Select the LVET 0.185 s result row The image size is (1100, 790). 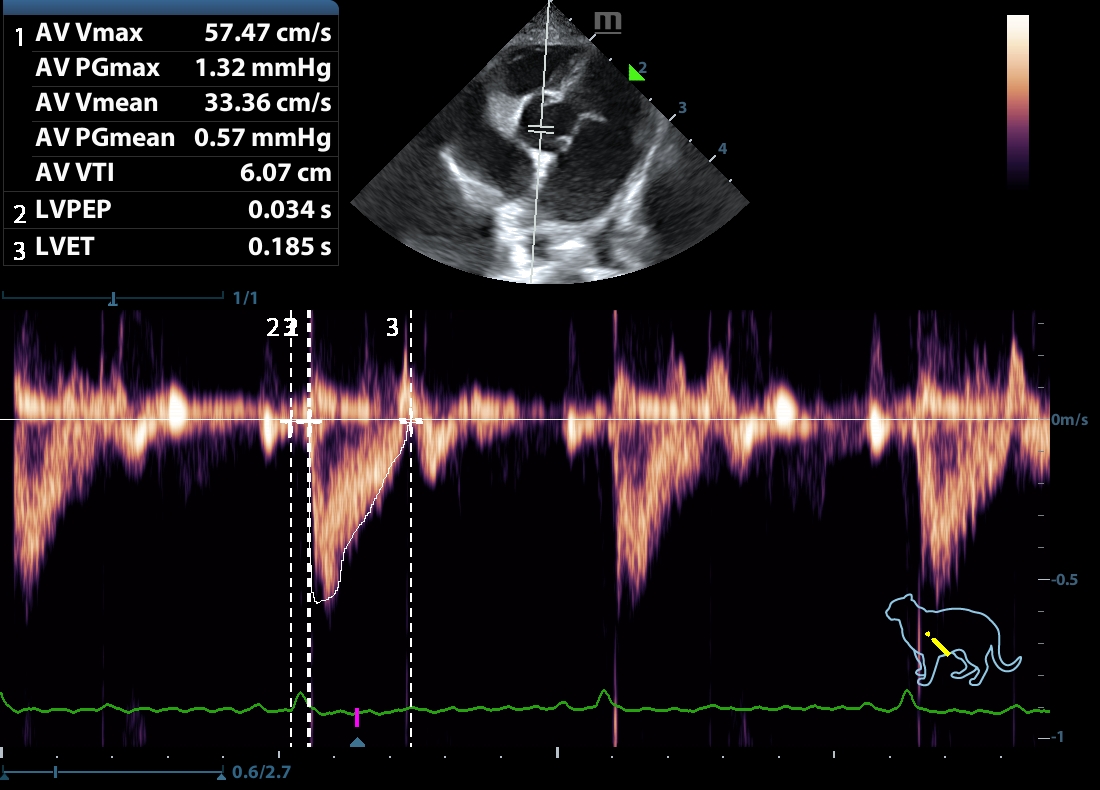170,247
